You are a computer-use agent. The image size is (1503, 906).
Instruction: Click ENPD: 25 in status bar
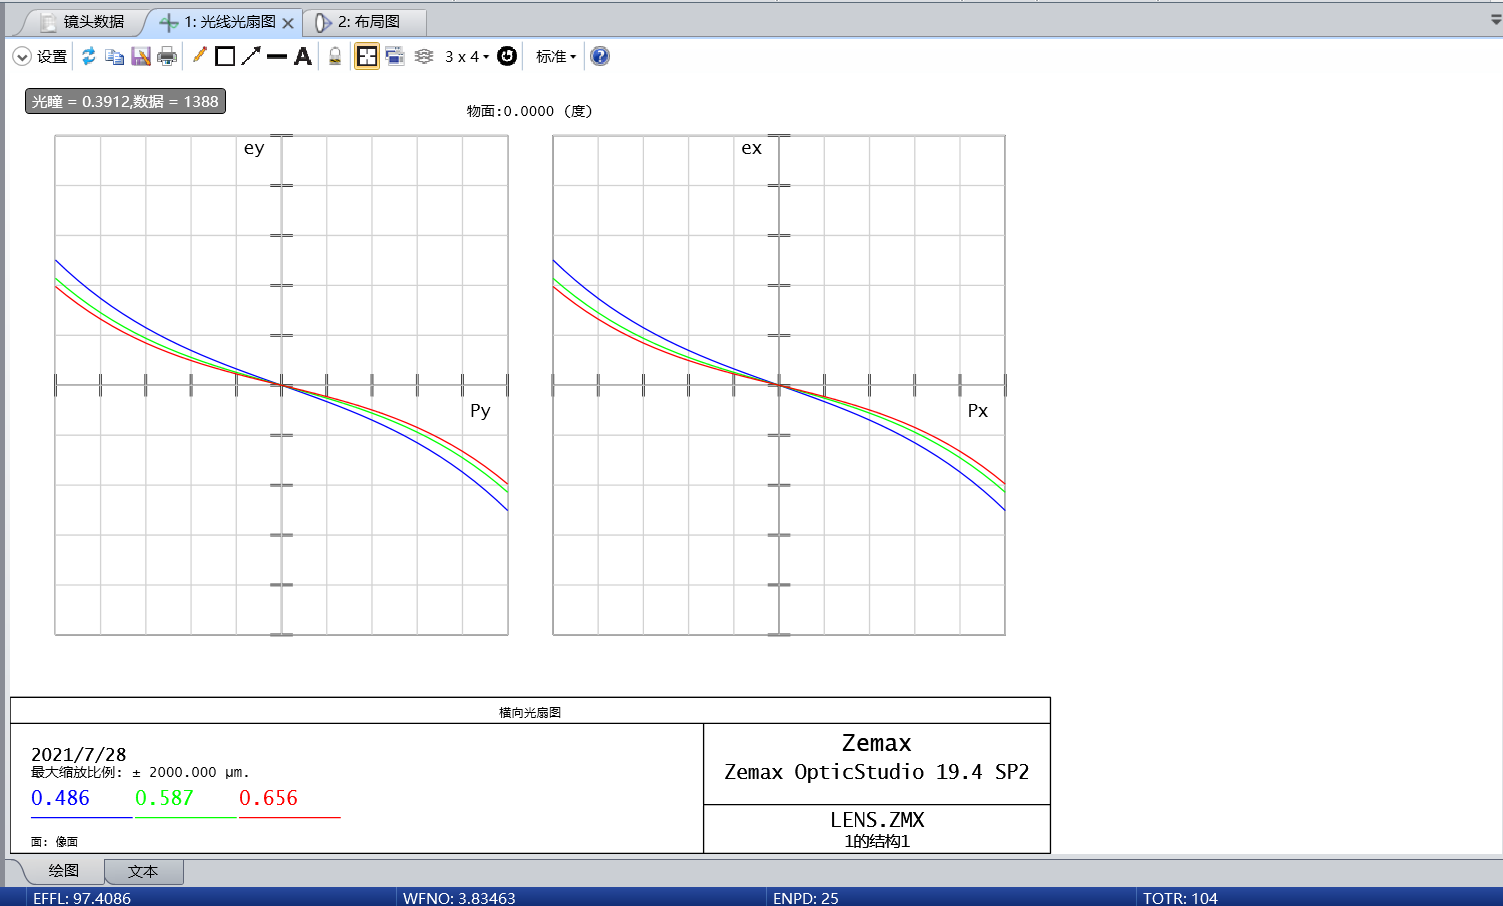pyautogui.click(x=805, y=898)
